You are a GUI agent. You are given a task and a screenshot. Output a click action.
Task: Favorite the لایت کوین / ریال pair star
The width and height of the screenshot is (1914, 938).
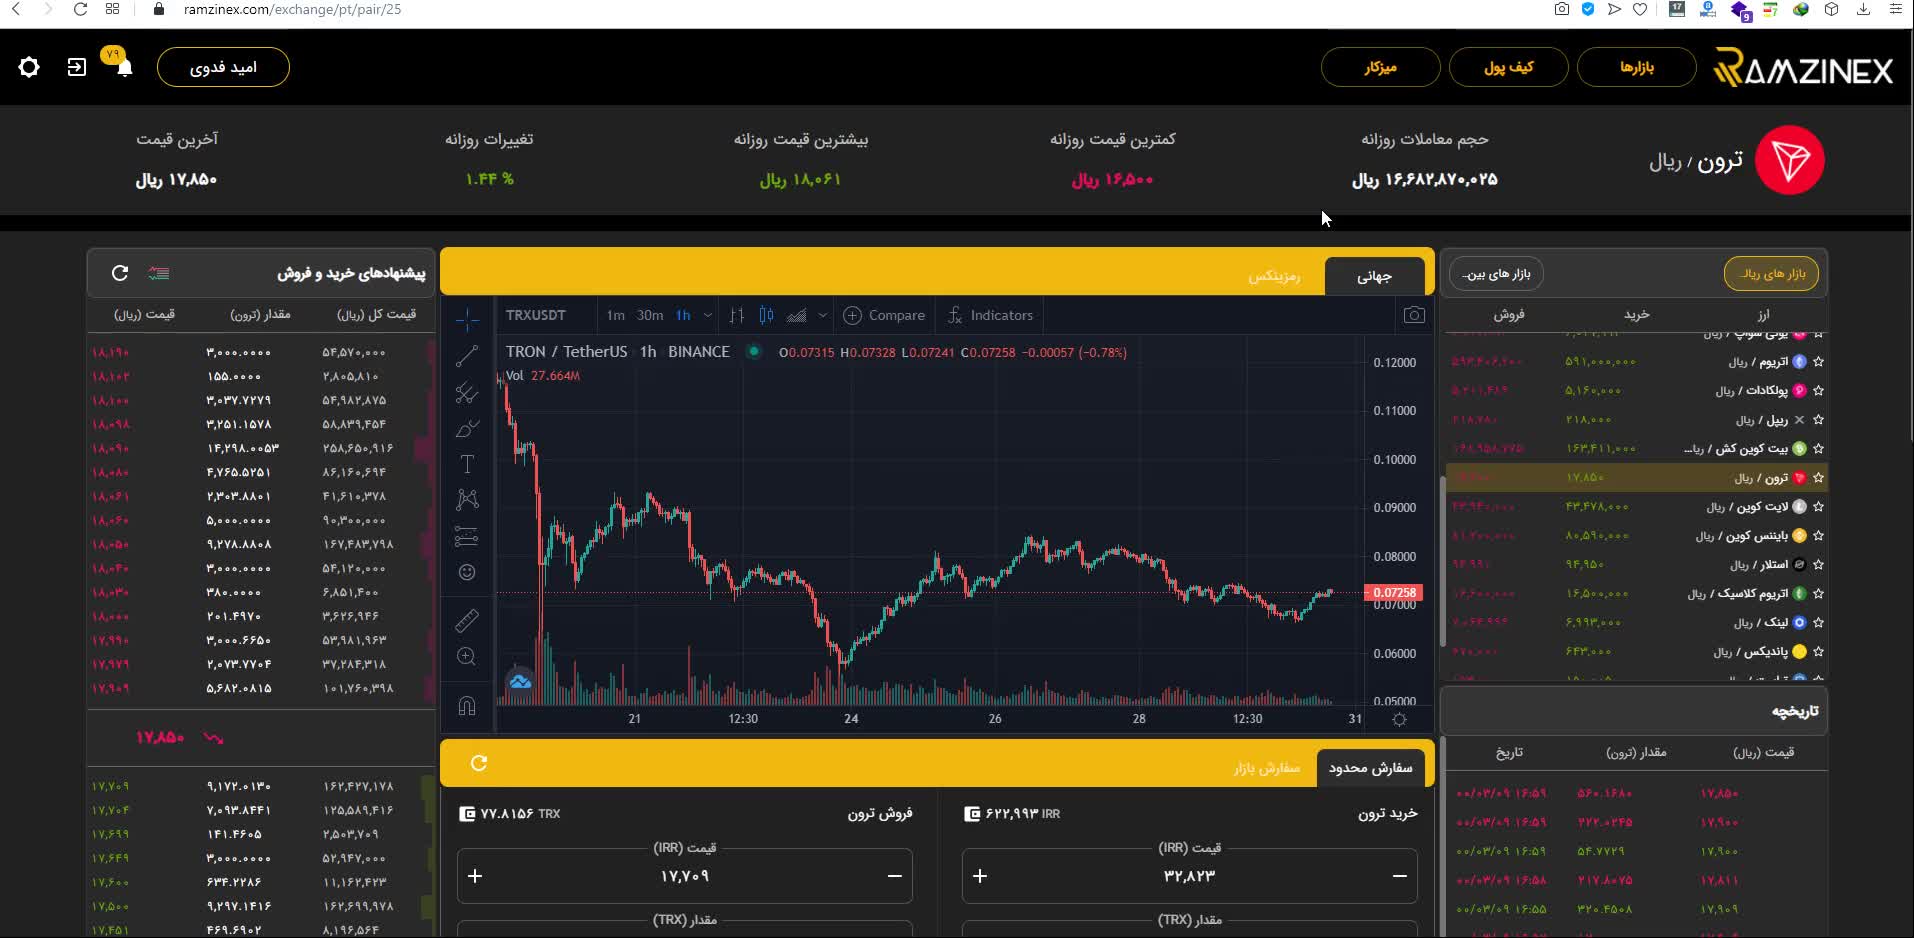[x=1818, y=507]
